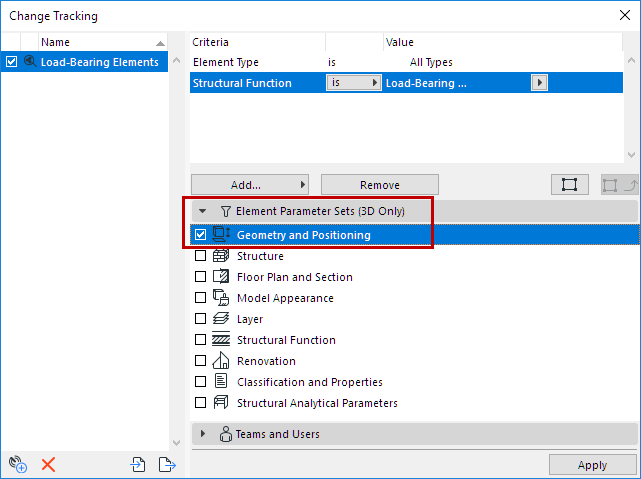Viewport: 641px width, 479px height.
Task: Click the import rules icon
Action: pyautogui.click(x=138, y=464)
